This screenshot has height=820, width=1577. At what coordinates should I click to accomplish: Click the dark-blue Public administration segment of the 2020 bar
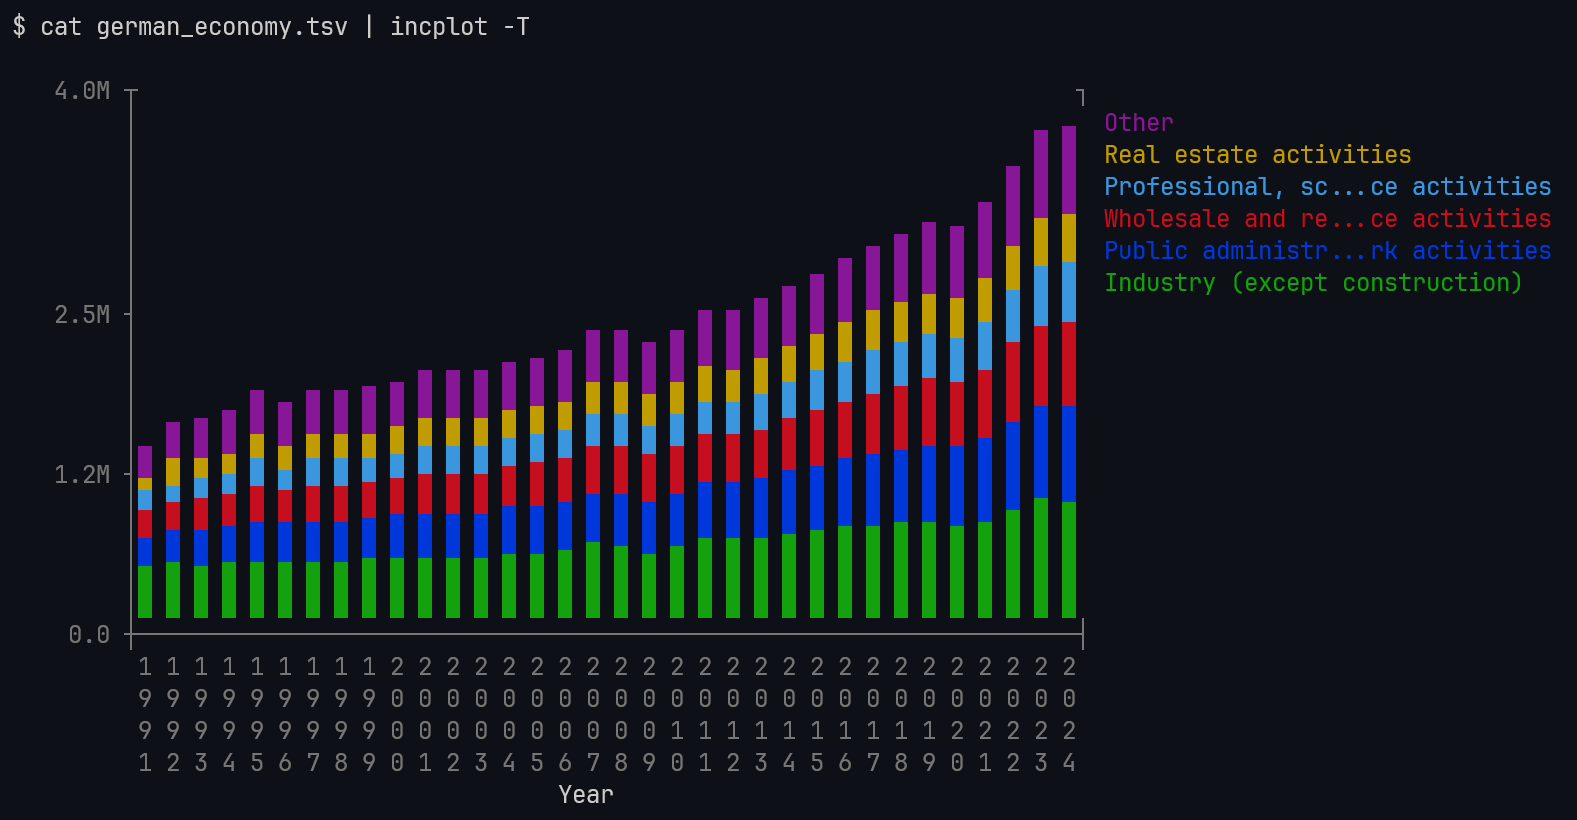click(957, 486)
